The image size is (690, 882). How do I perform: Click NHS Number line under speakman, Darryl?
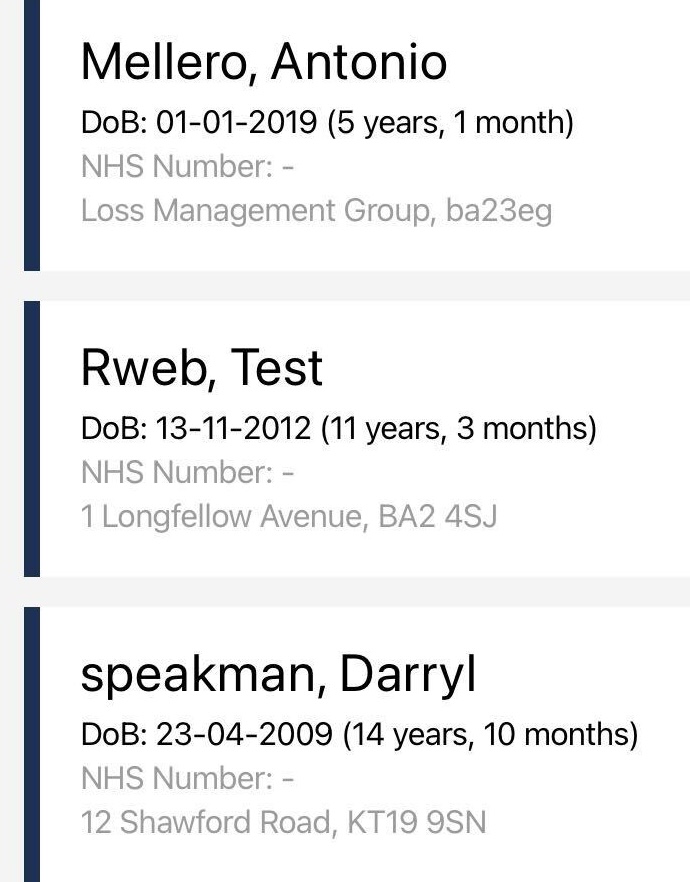(x=187, y=778)
